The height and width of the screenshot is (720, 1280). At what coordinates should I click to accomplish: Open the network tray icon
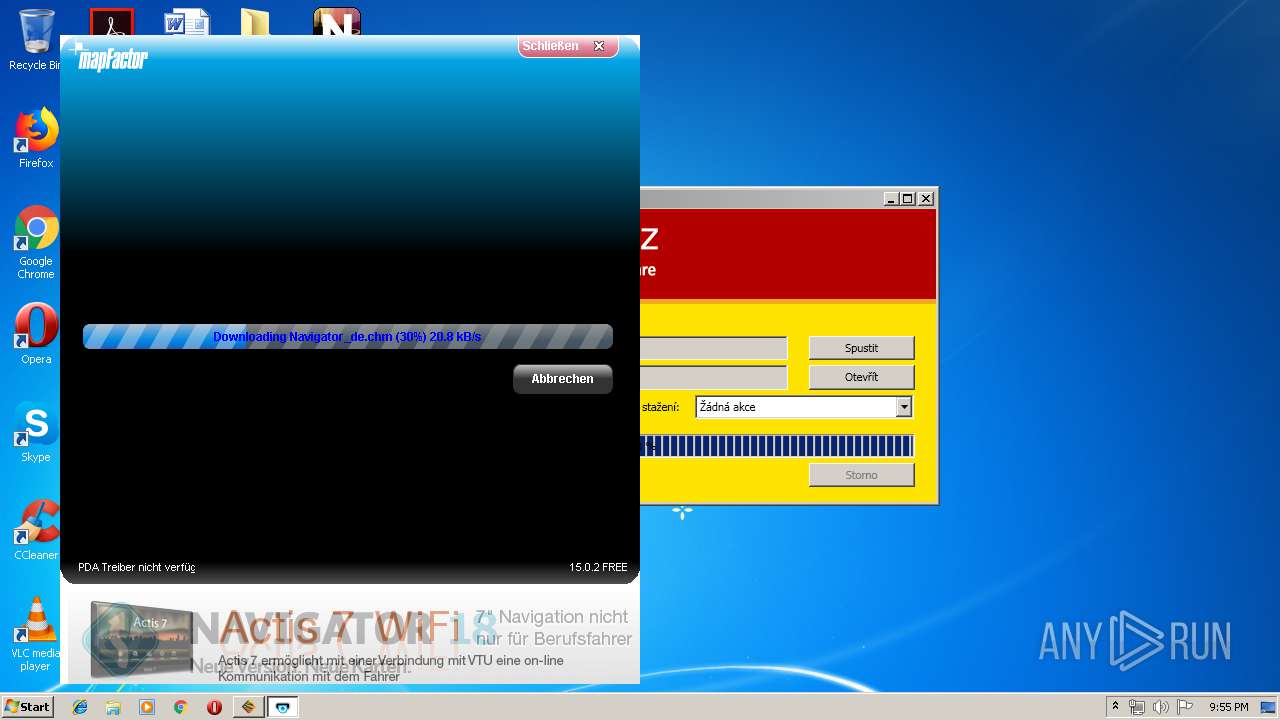click(x=1137, y=707)
